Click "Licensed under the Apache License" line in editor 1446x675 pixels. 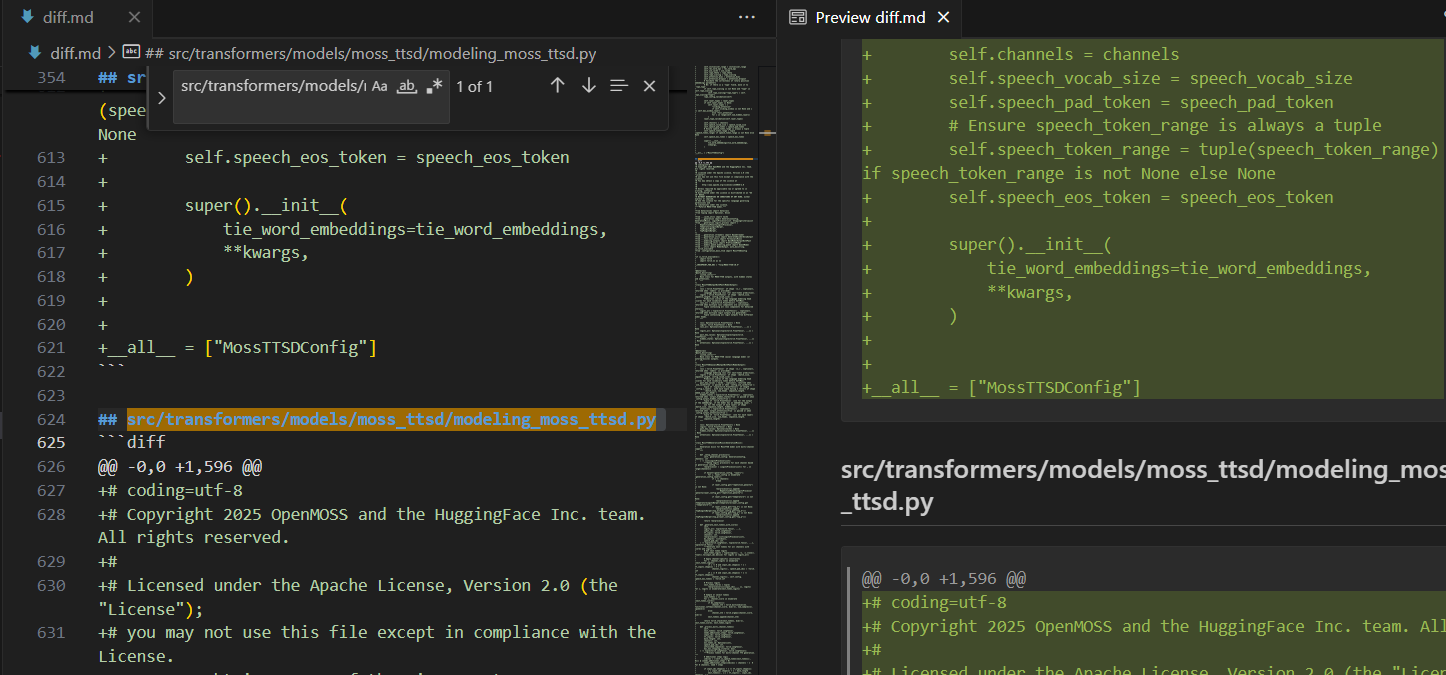point(358,597)
